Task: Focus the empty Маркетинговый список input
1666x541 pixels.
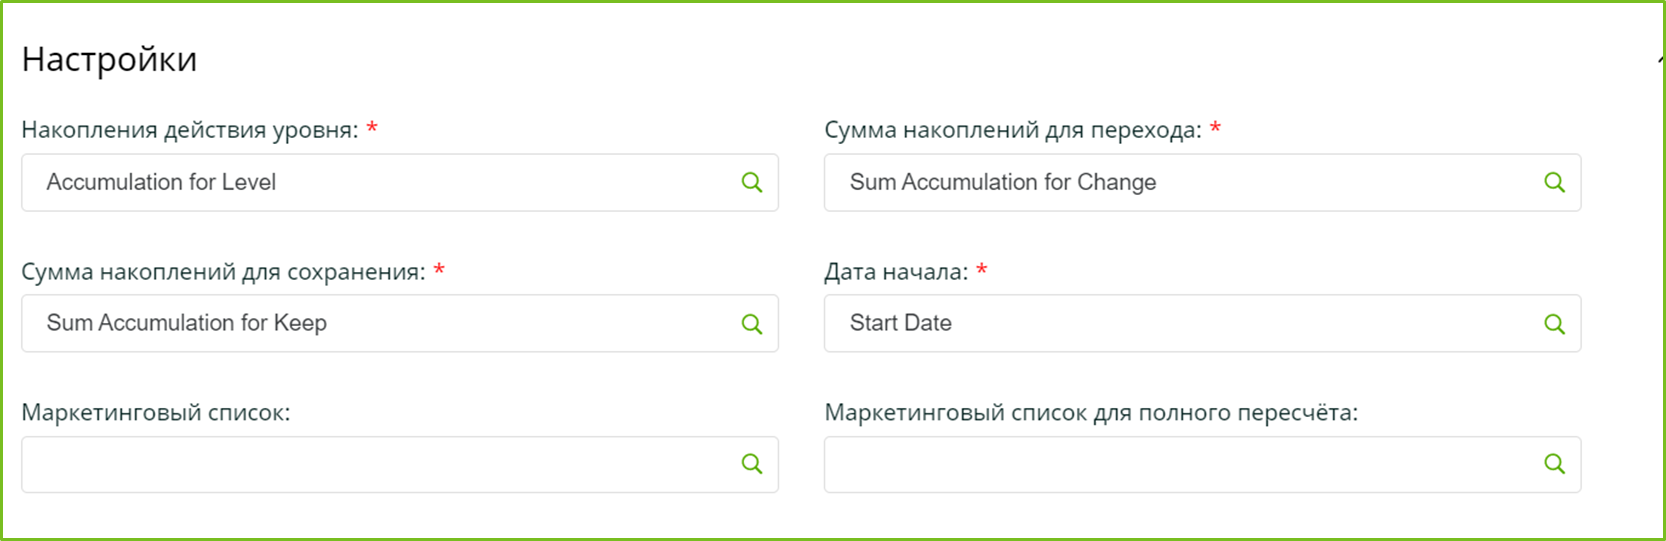Action: coord(380,464)
